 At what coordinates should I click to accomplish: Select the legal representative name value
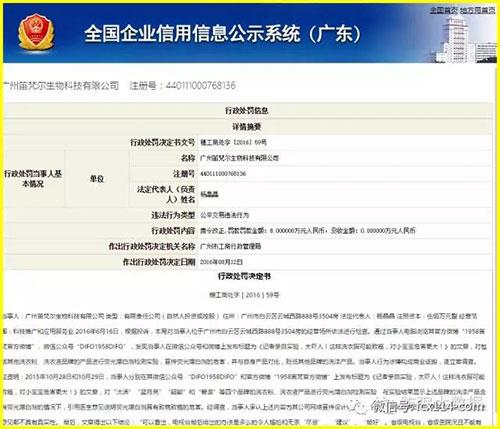209,194
